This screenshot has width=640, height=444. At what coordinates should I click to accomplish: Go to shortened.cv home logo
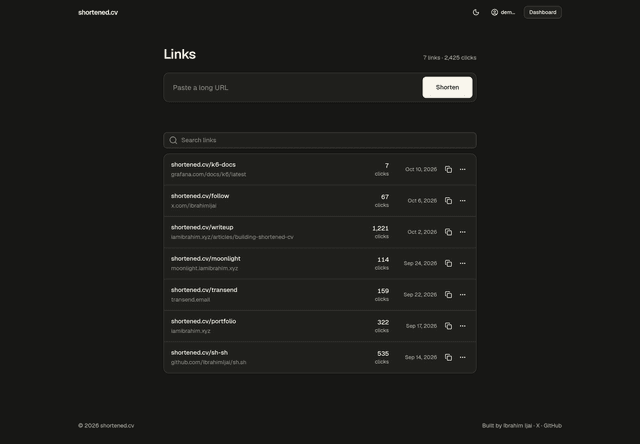(x=98, y=13)
